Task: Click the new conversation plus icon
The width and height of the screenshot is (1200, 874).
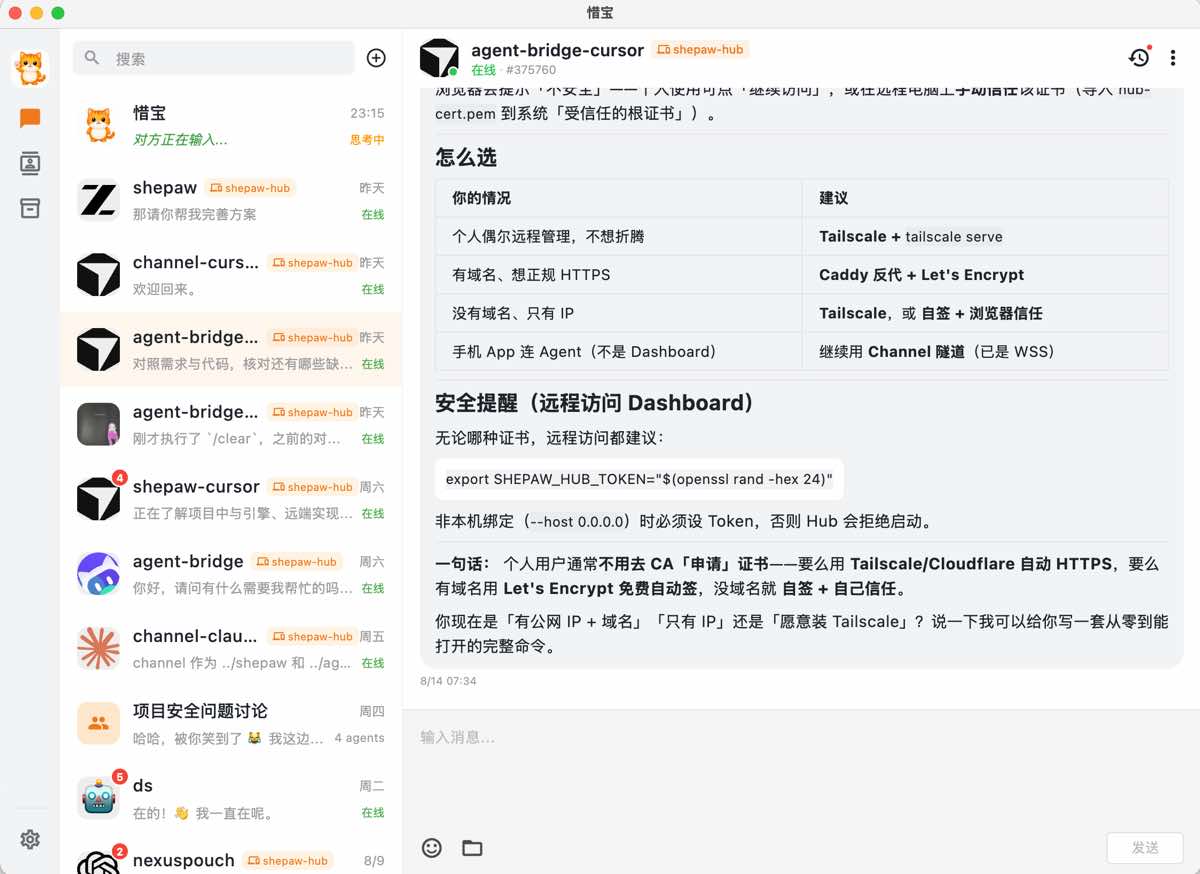Action: pyautogui.click(x=376, y=58)
